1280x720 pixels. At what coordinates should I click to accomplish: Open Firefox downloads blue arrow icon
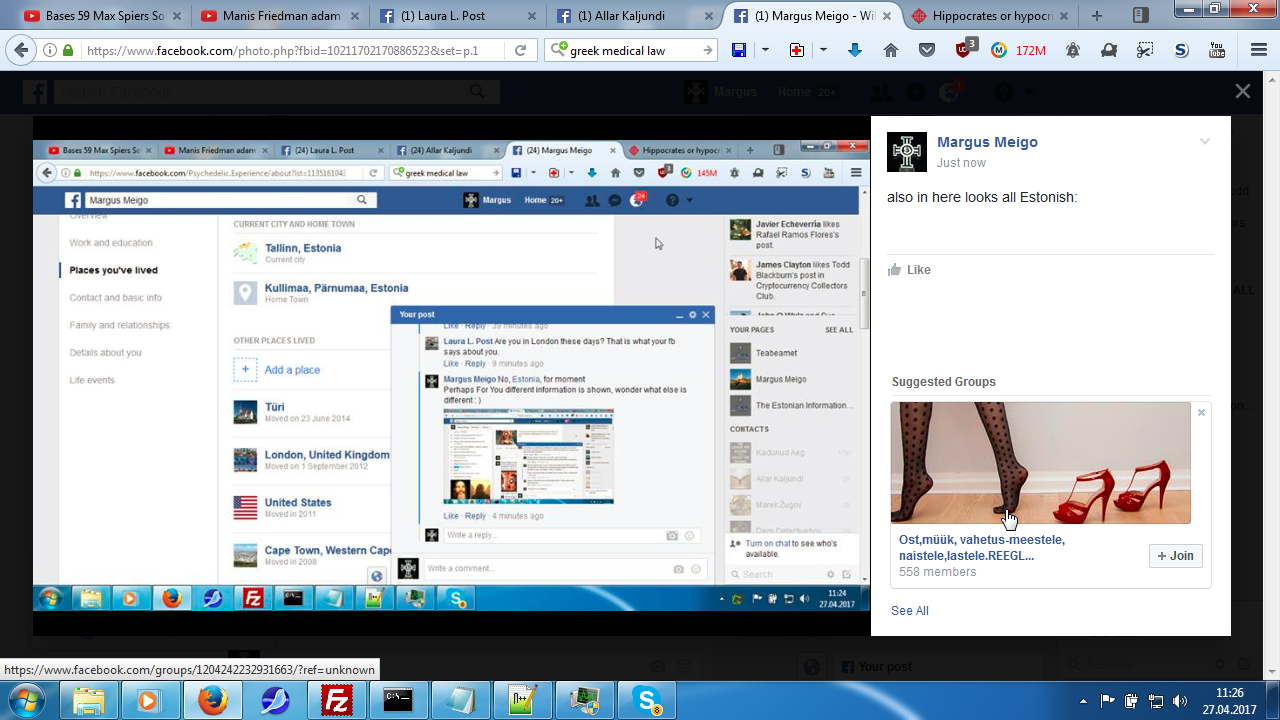point(854,50)
